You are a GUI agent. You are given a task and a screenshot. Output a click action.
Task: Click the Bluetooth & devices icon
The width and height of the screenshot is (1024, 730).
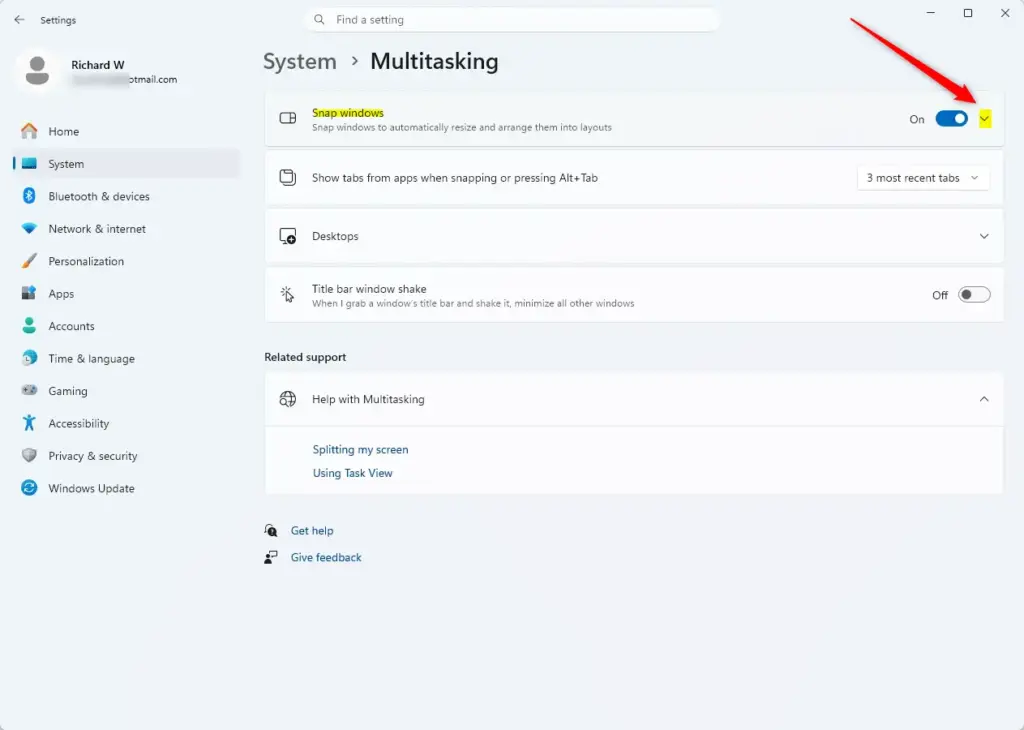(x=29, y=196)
